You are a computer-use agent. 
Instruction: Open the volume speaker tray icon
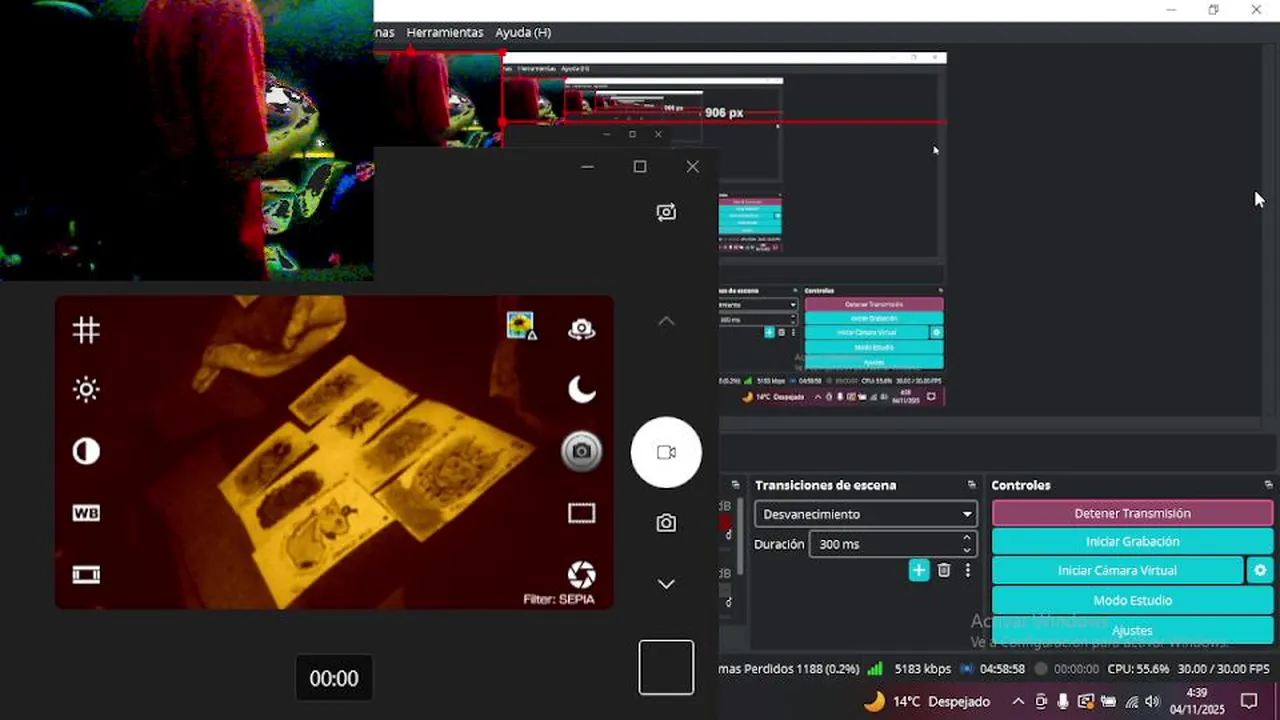[x=1152, y=701]
